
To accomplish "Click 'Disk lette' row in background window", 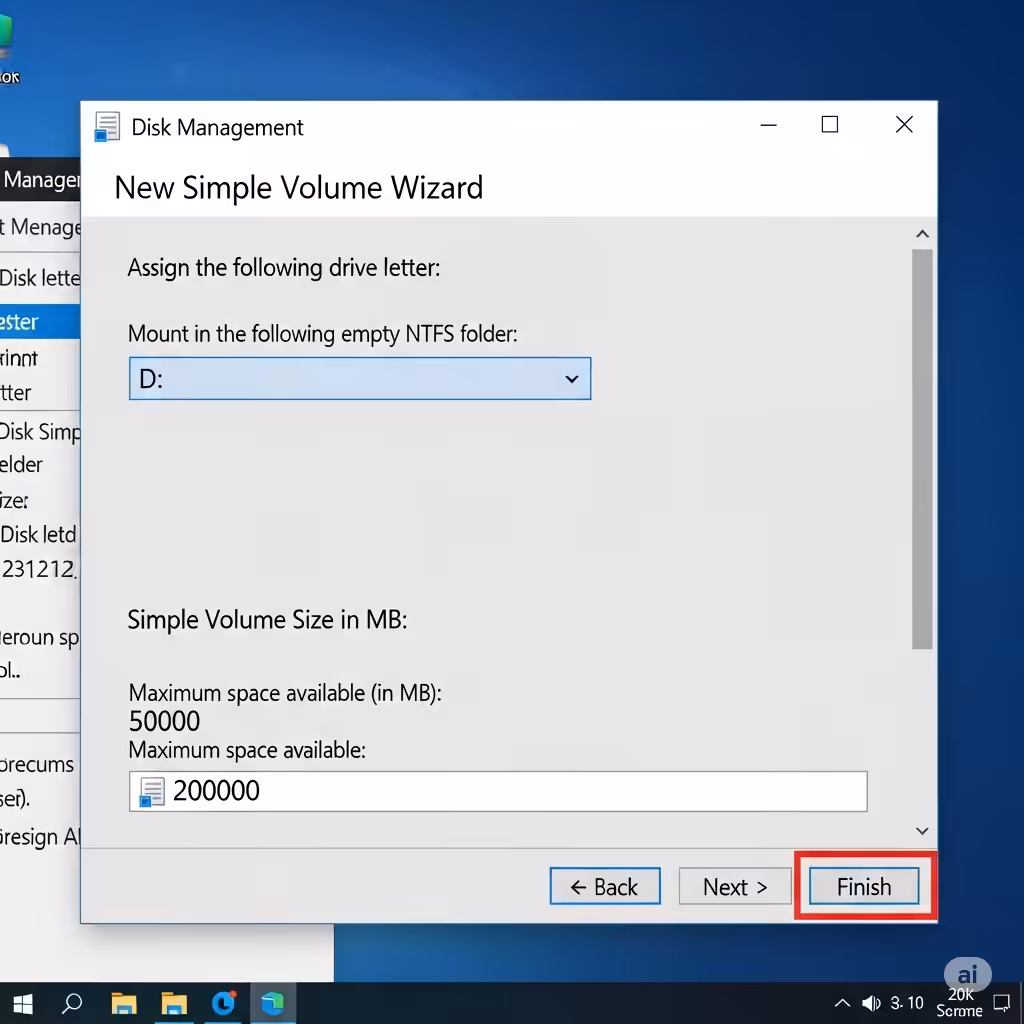I will click(x=40, y=278).
